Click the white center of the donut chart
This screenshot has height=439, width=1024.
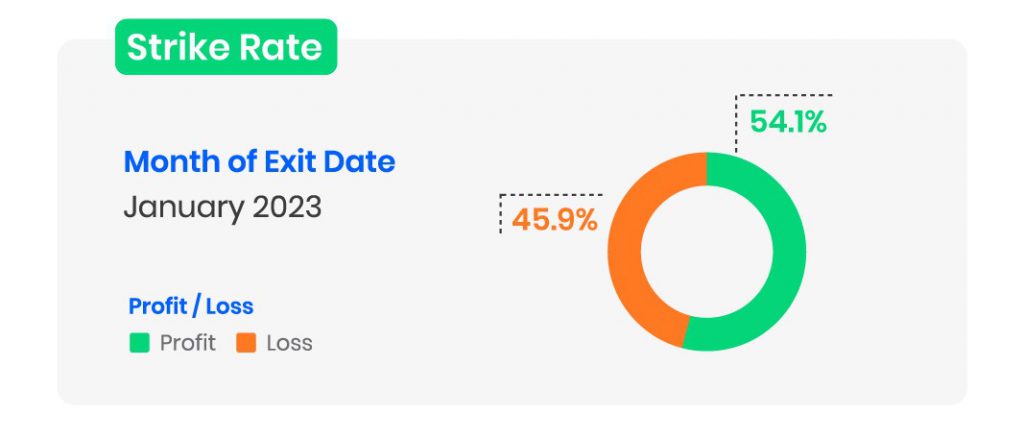(706, 251)
